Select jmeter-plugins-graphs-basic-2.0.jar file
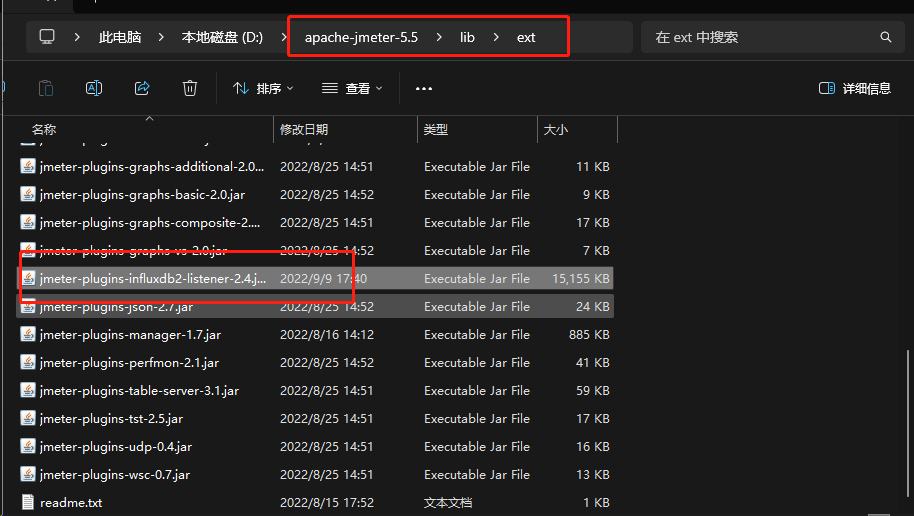The height and width of the screenshot is (516, 914). click(x=315, y=195)
